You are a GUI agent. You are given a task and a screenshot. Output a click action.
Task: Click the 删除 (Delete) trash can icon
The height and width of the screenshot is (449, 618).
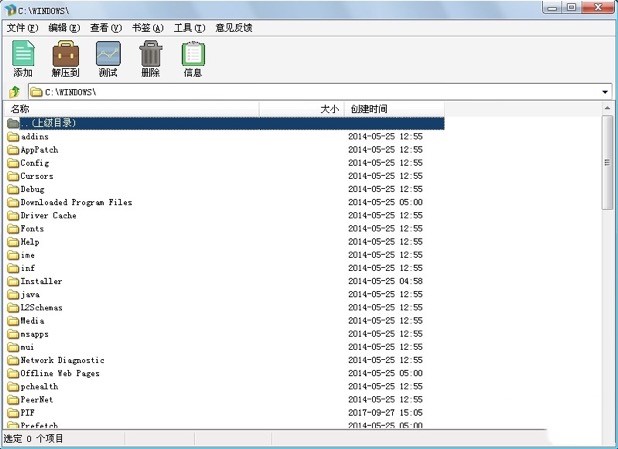(x=150, y=53)
